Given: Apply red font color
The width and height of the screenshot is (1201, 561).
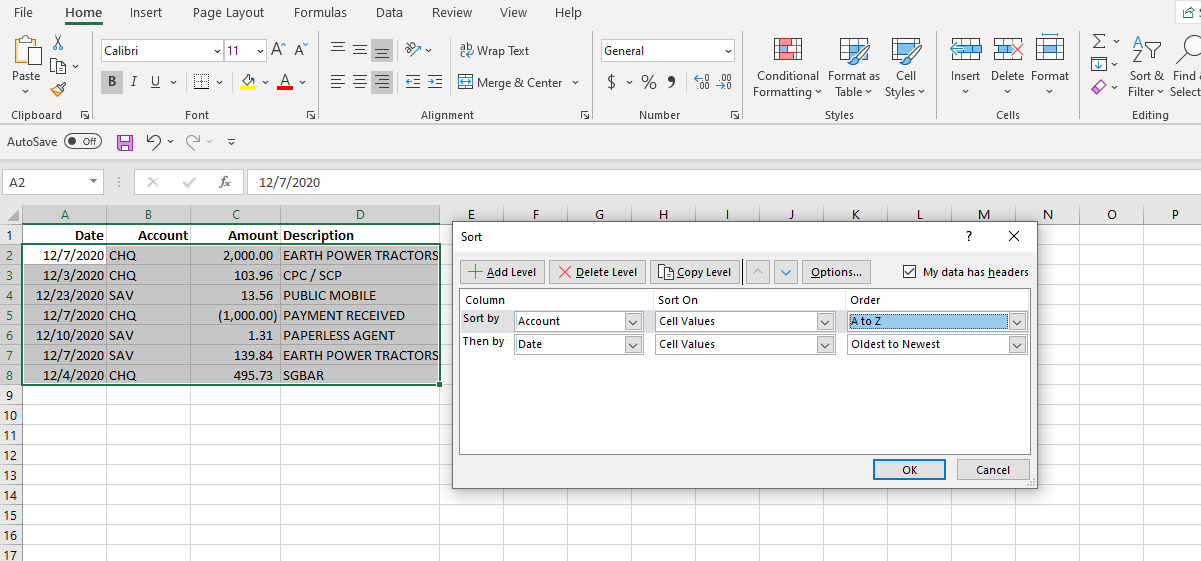Looking at the screenshot, I should [285, 82].
